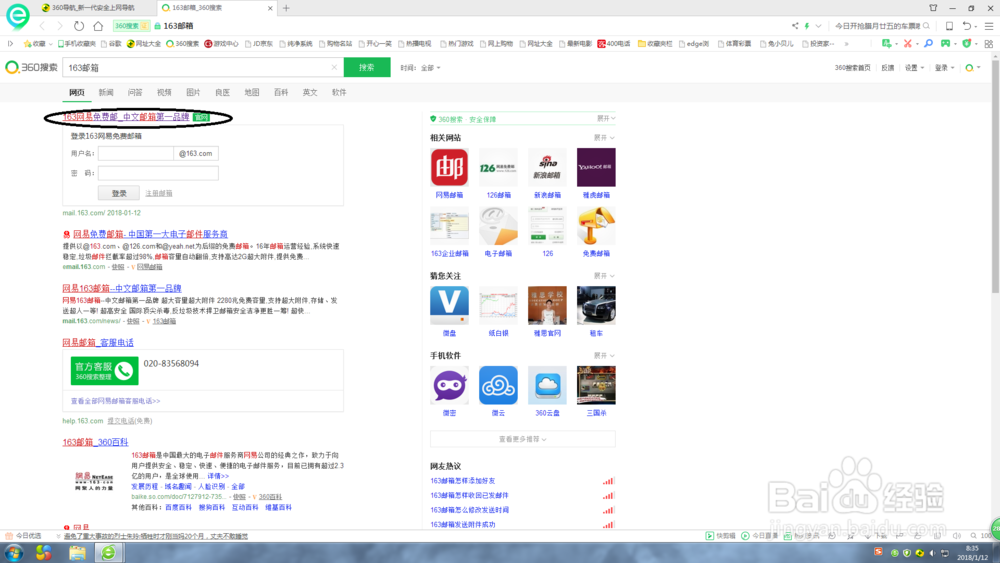Close the 163邮箱_360搜索 tab
Image resolution: width=1000 pixels, height=563 pixels.
pyautogui.click(x=270, y=8)
